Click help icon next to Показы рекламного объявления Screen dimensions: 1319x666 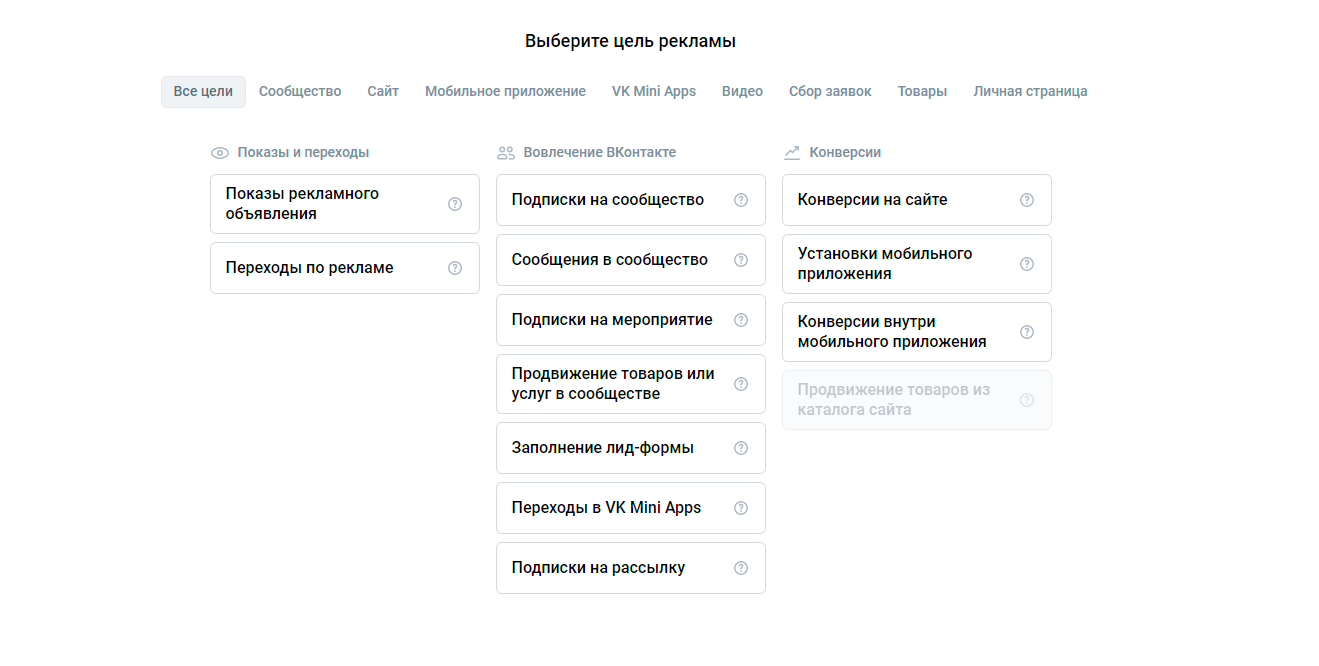pos(455,204)
